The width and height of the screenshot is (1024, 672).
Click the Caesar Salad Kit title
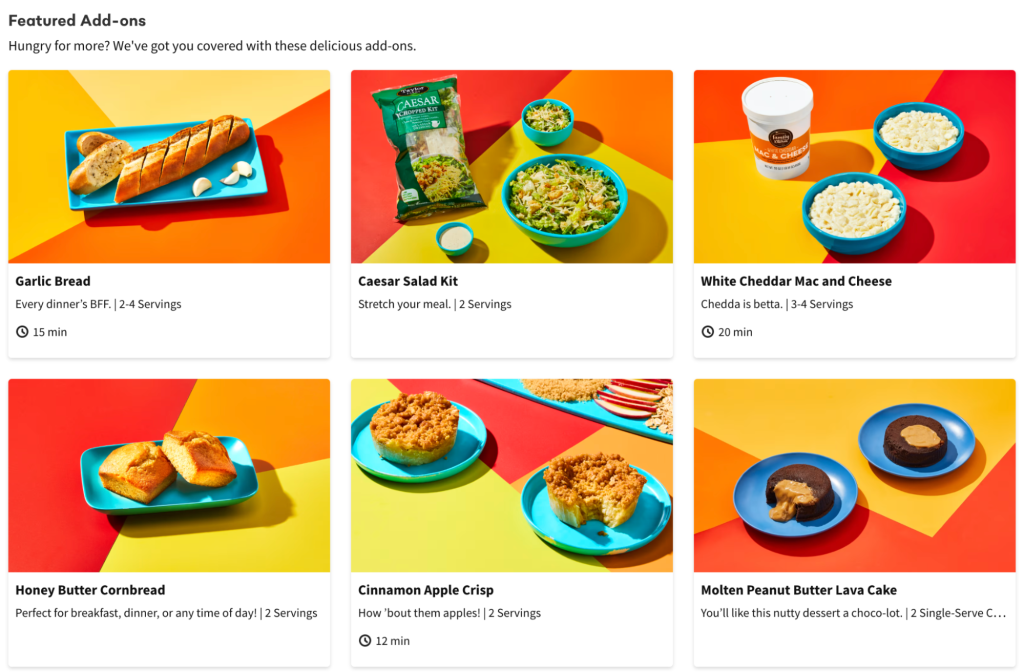[408, 281]
